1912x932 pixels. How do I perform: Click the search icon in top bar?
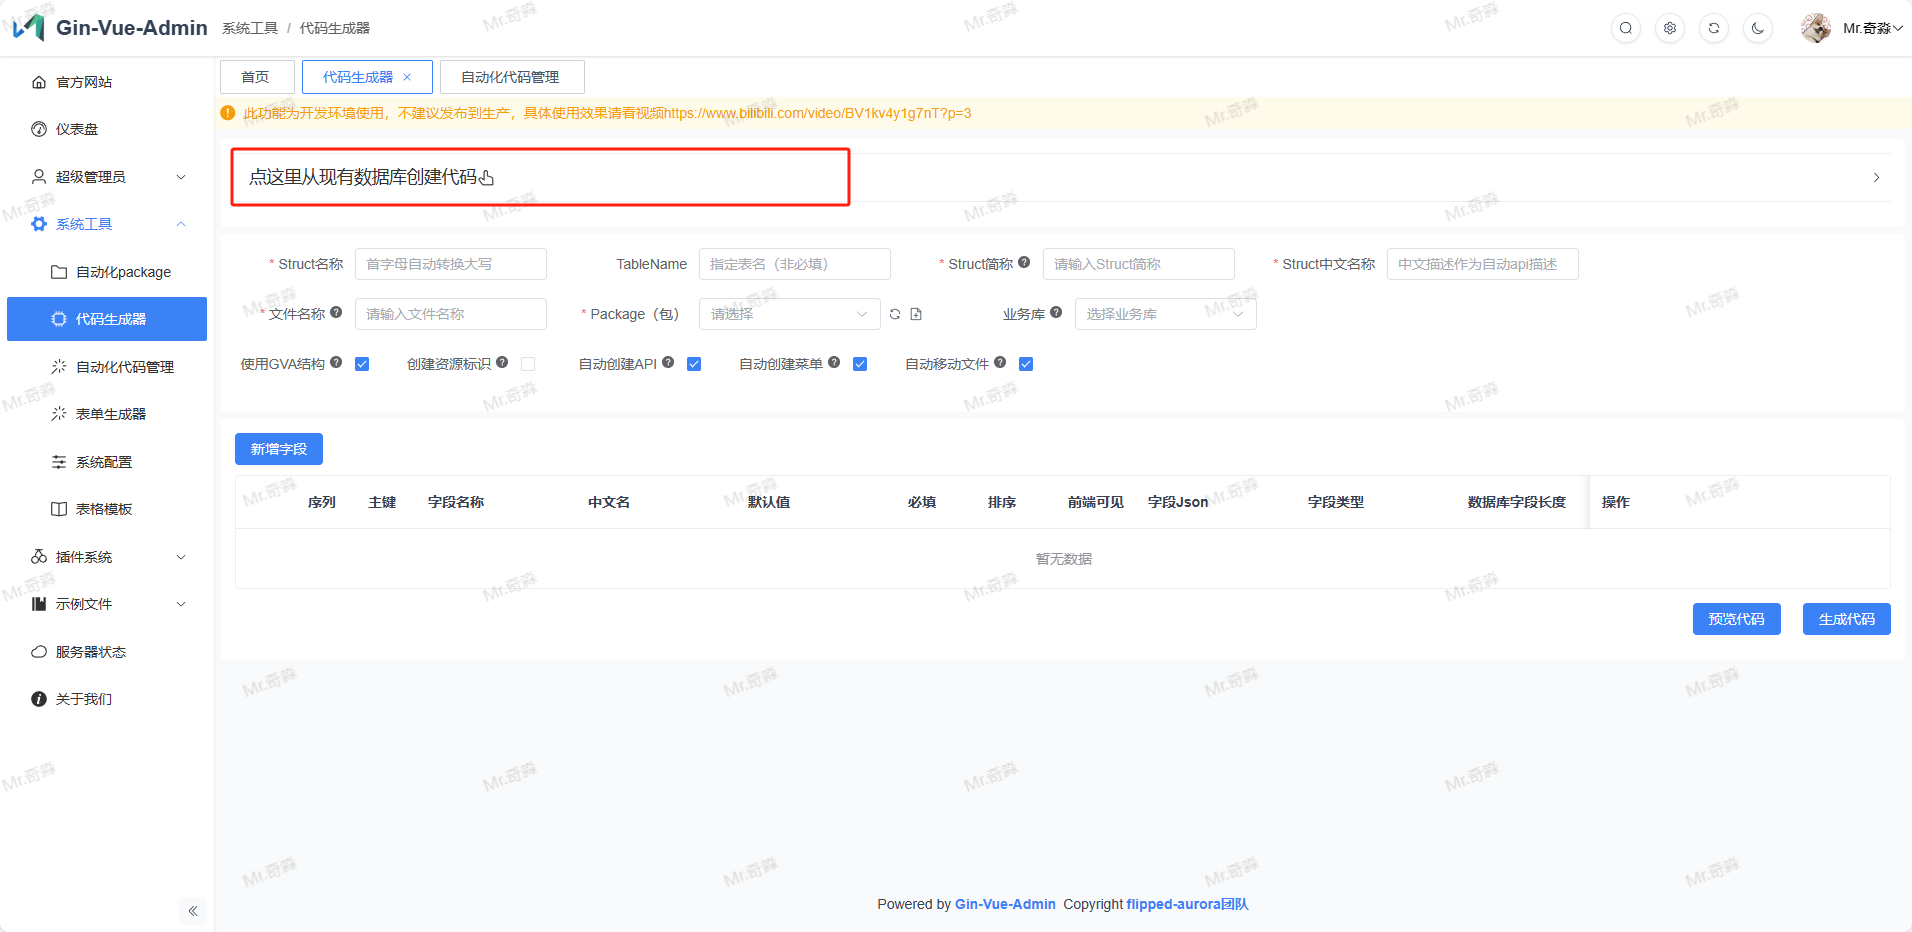[1625, 28]
